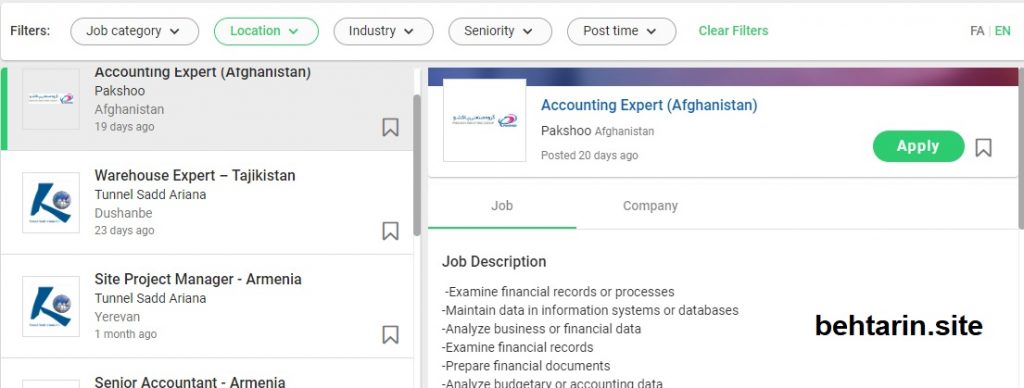Bookmark the Accounting Expert listing
This screenshot has width=1024, height=388.
click(x=390, y=127)
